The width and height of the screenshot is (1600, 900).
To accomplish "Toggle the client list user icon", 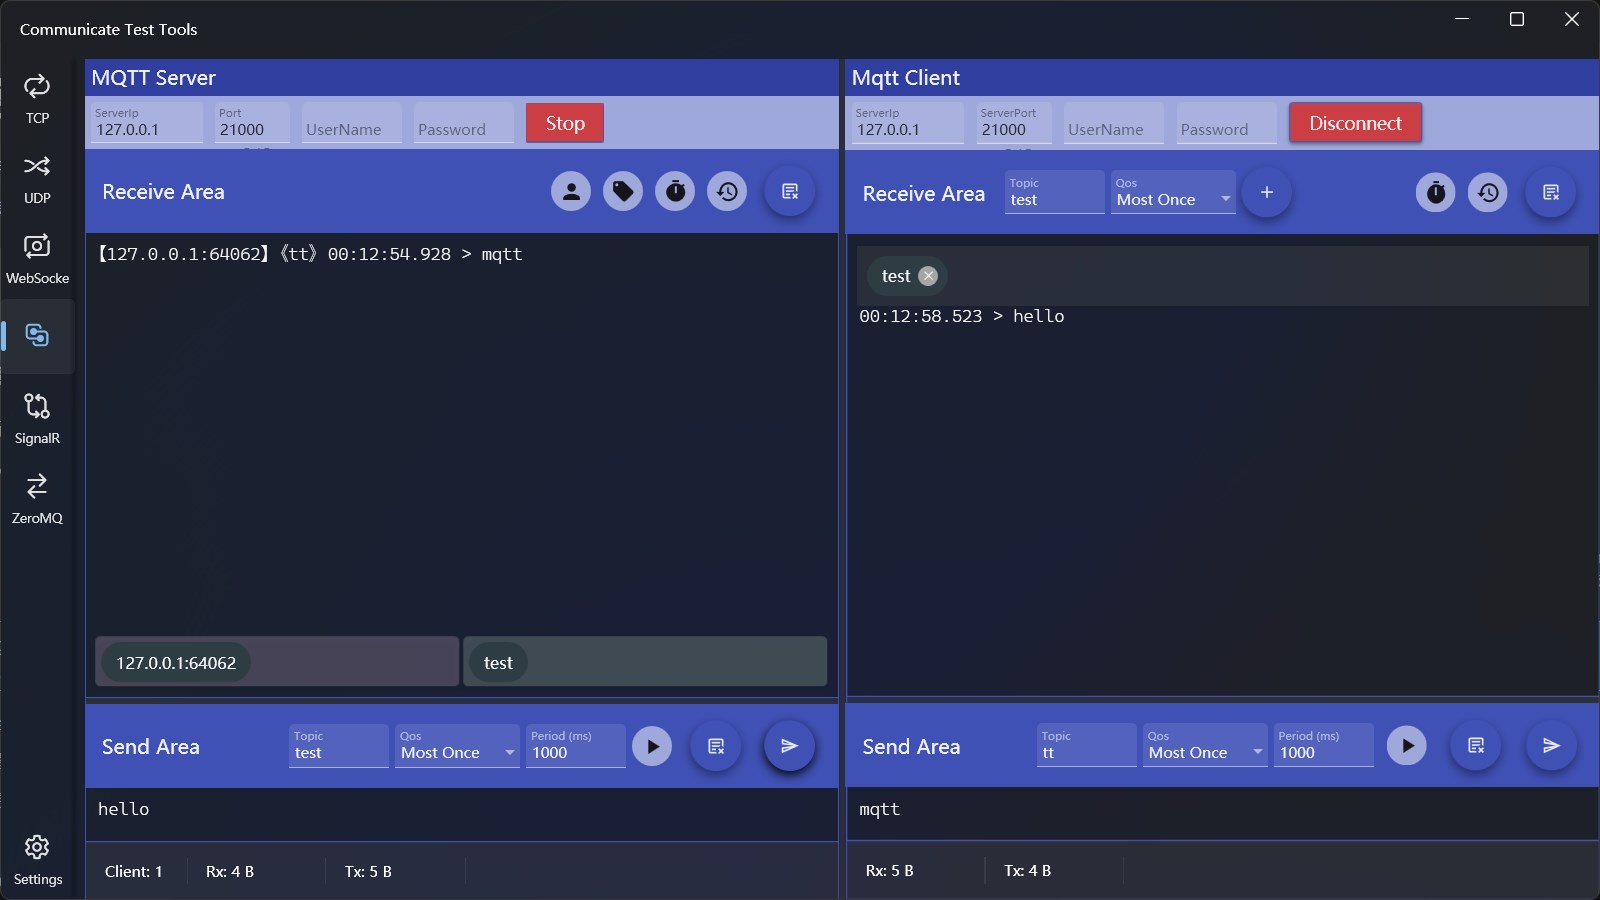I will tap(571, 191).
